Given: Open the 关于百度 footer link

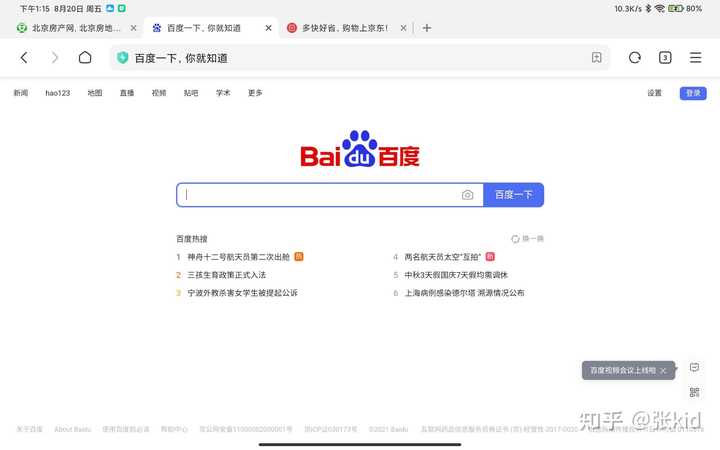Looking at the screenshot, I should pyautogui.click(x=29, y=429).
